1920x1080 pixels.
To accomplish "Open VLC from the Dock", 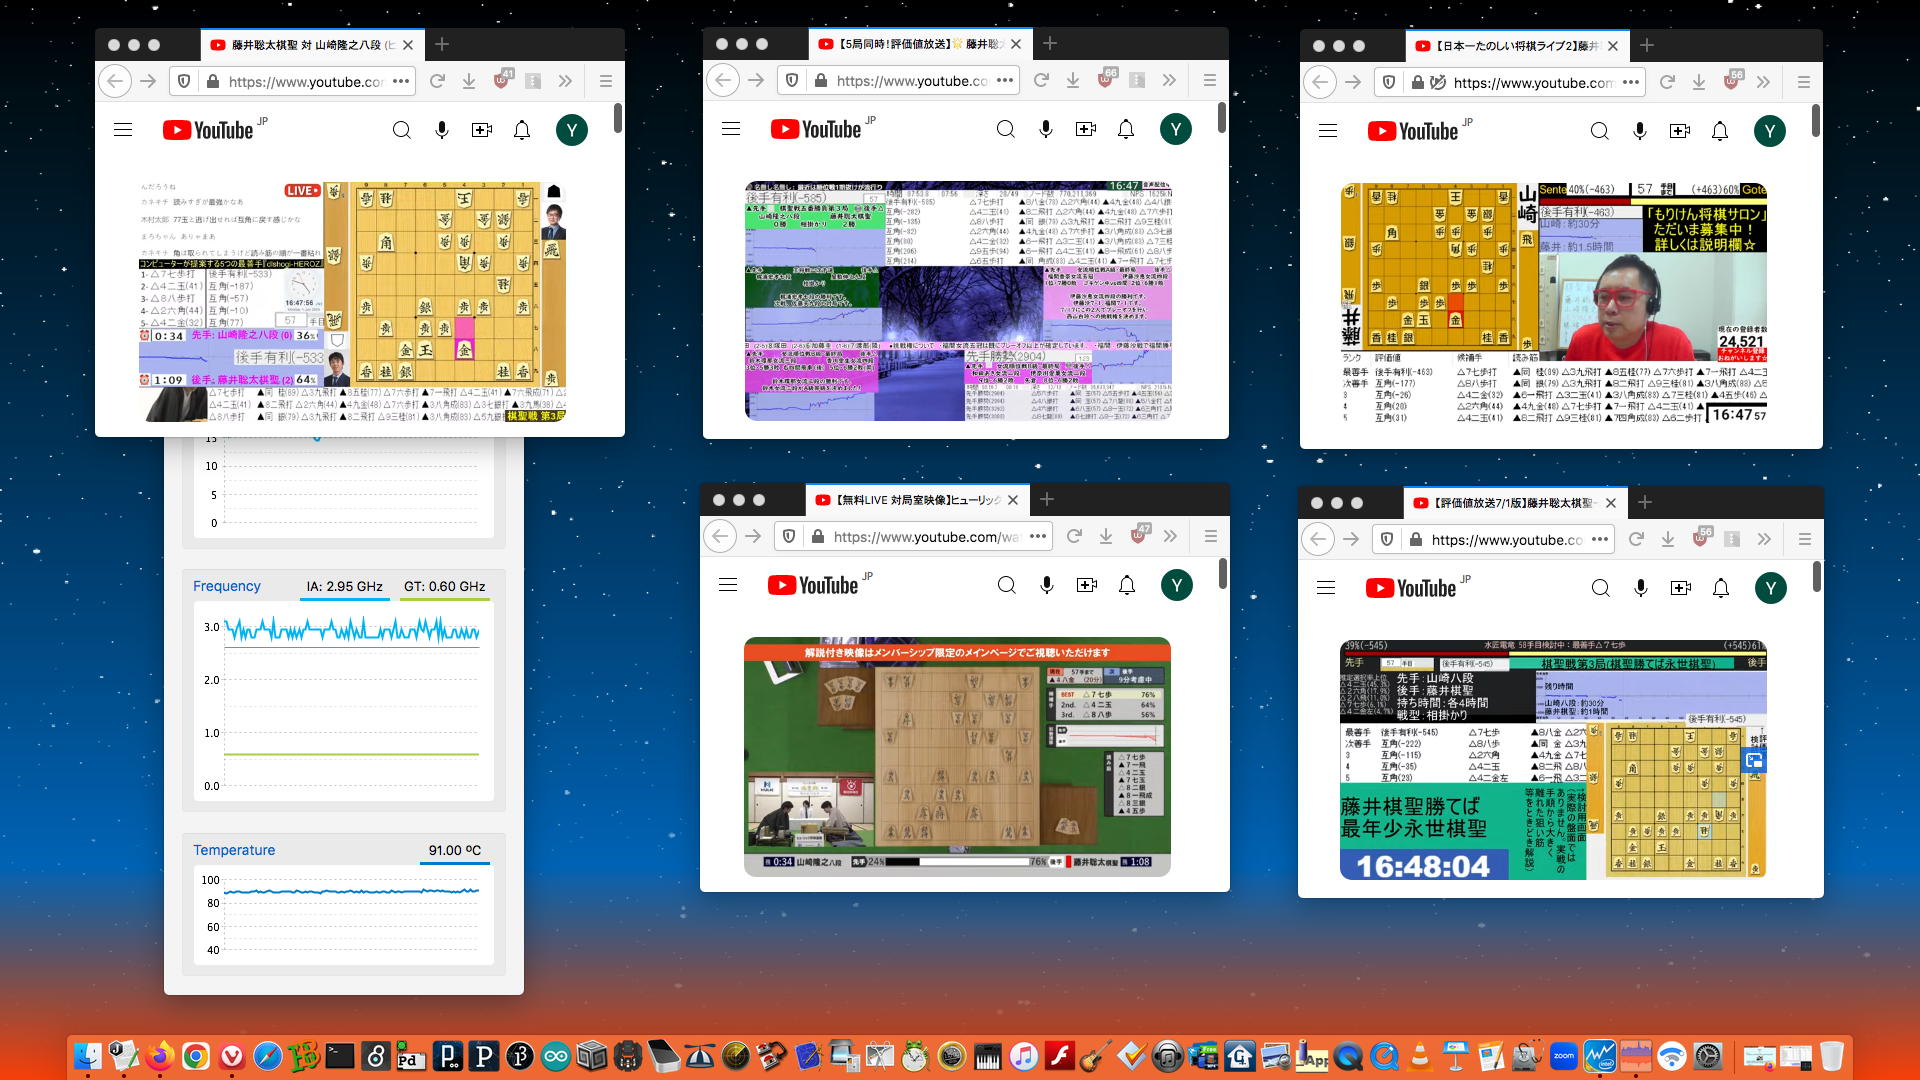I will tap(1419, 1056).
